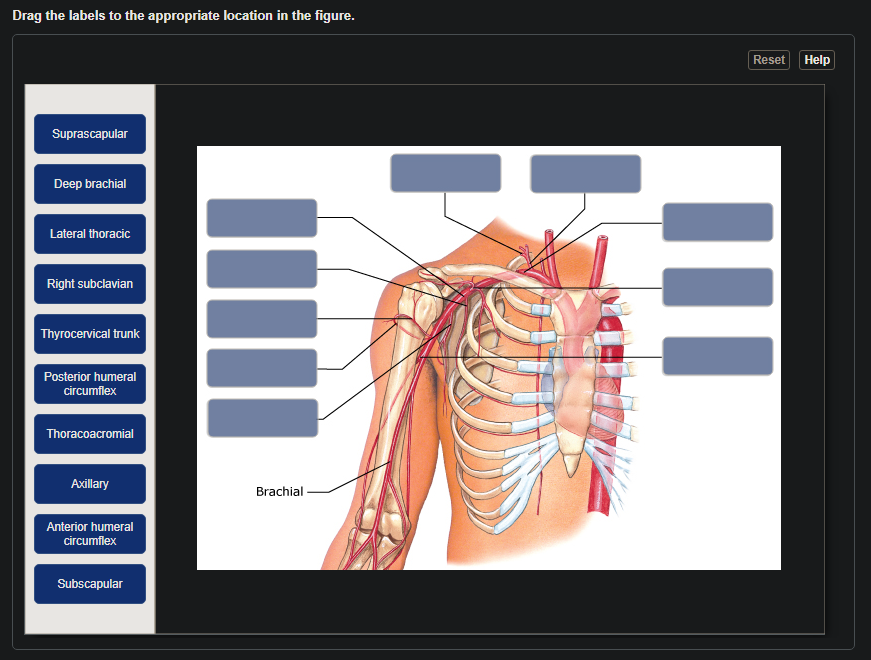Click the Reset button

pos(769,60)
